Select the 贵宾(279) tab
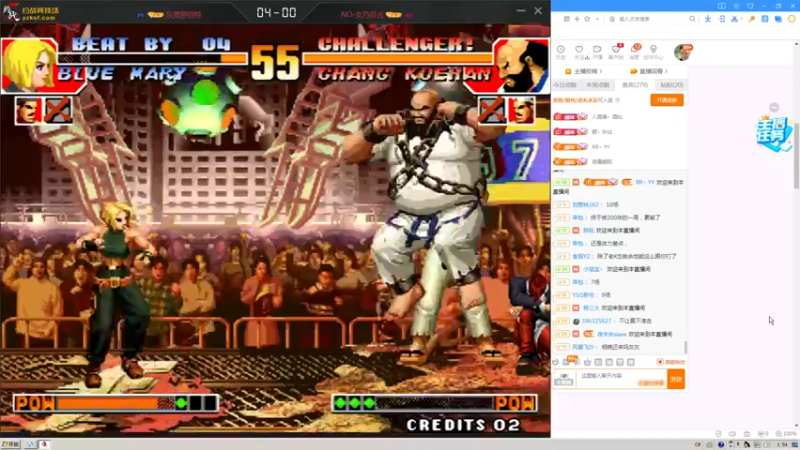 (x=635, y=85)
